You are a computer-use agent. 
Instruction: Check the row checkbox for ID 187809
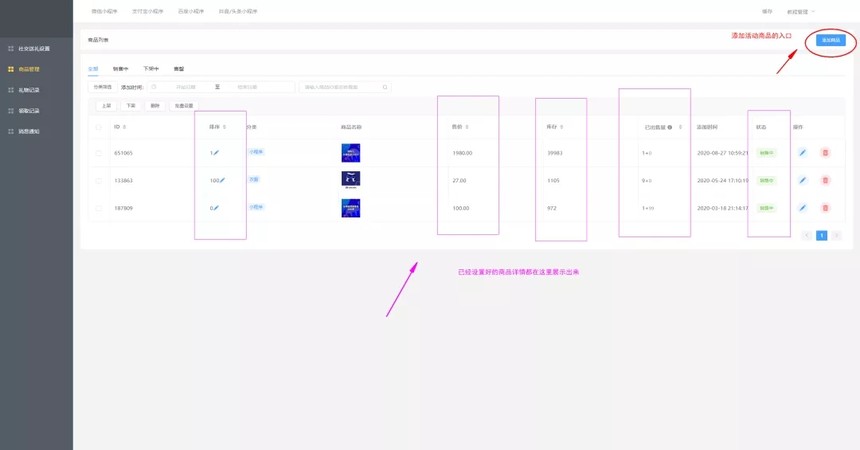98,208
